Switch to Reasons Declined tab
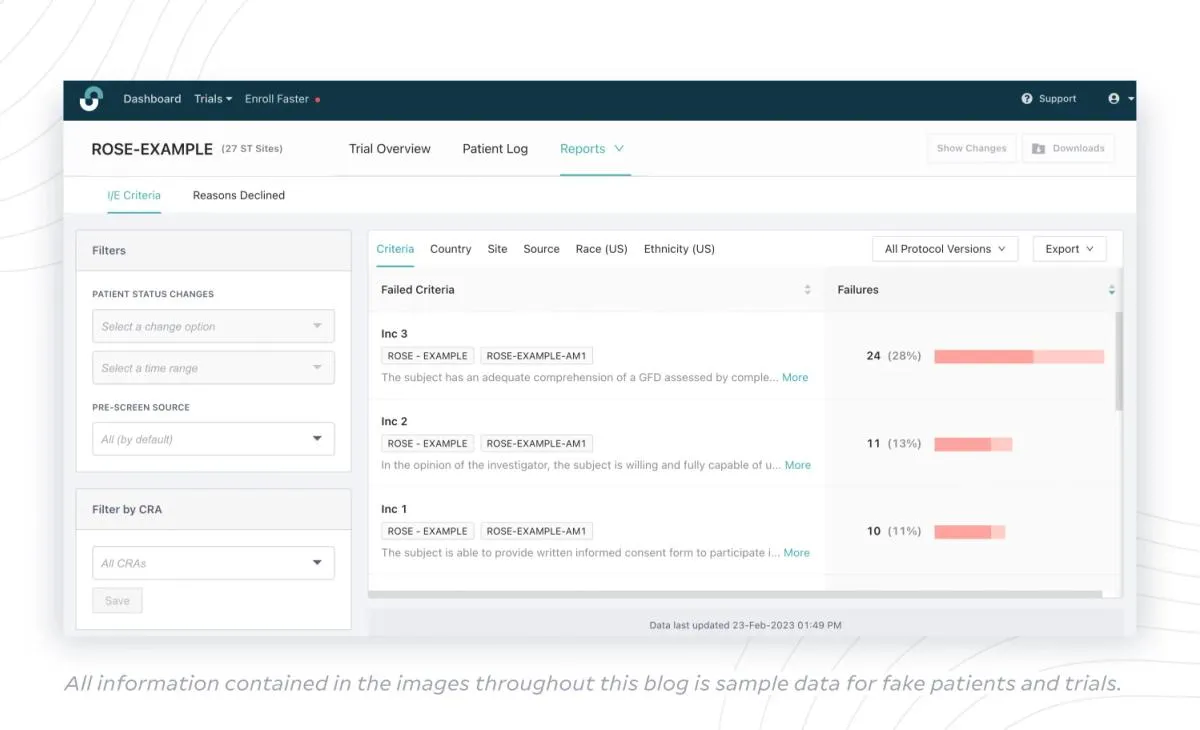 click(238, 195)
